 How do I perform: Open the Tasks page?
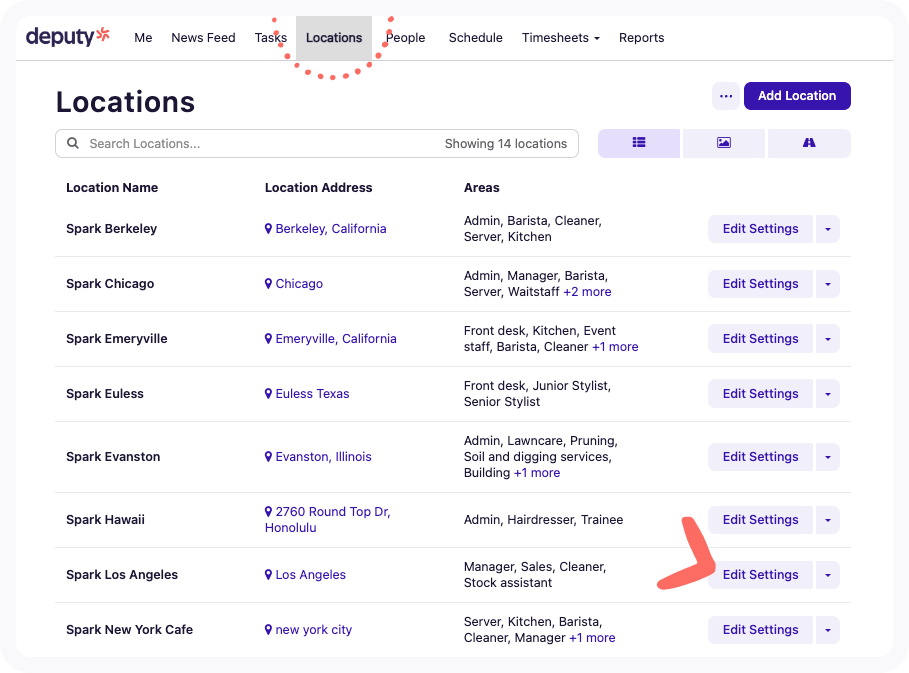point(271,38)
